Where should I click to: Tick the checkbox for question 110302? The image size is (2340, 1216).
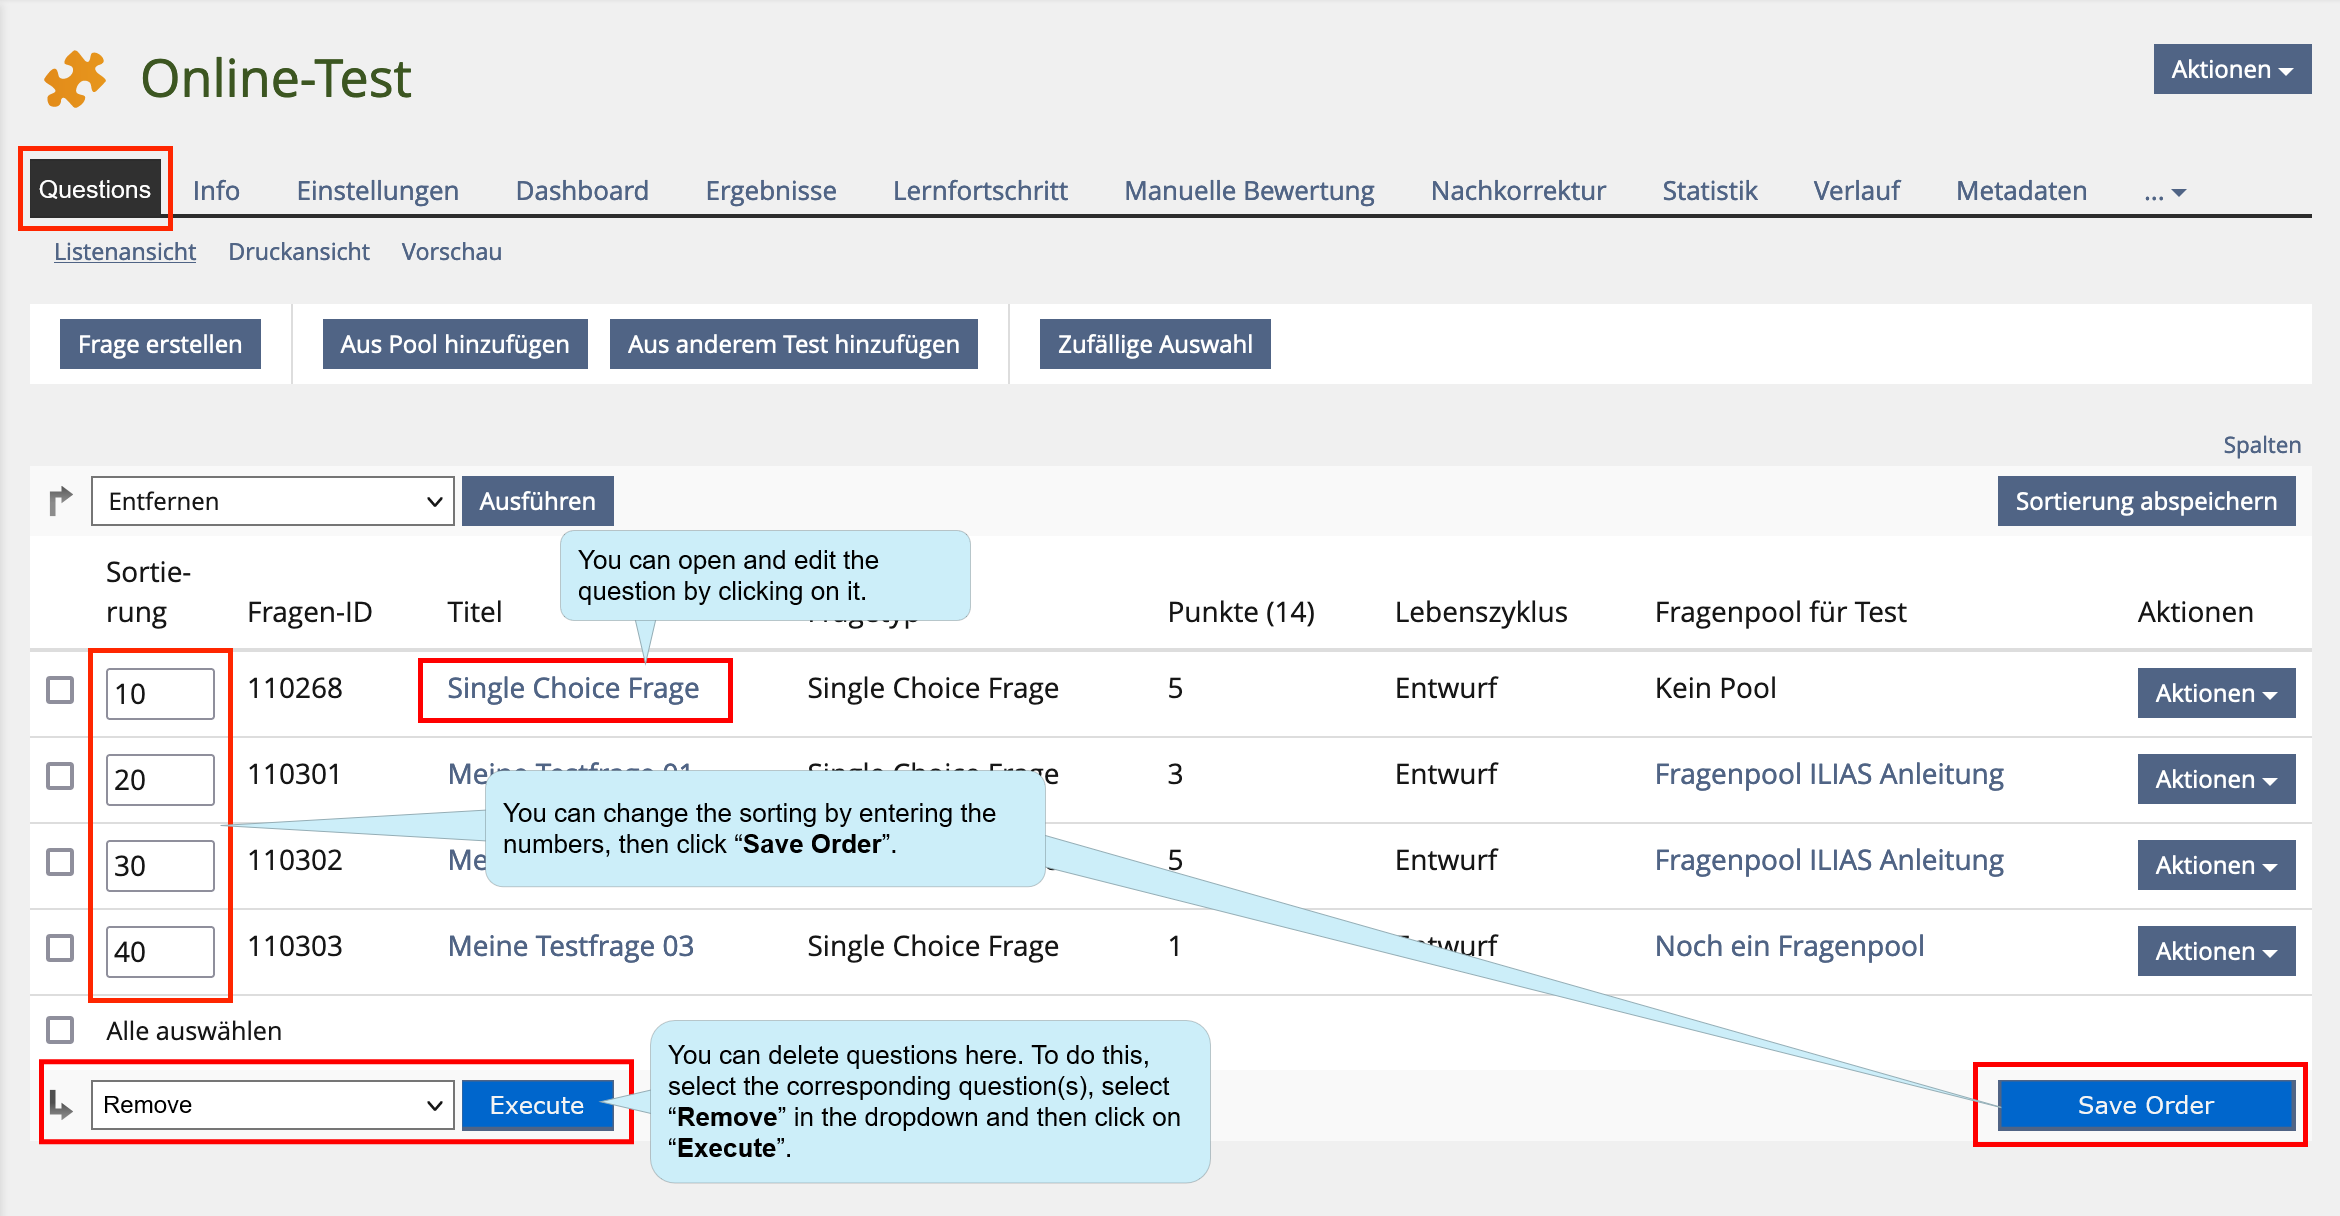point(60,862)
